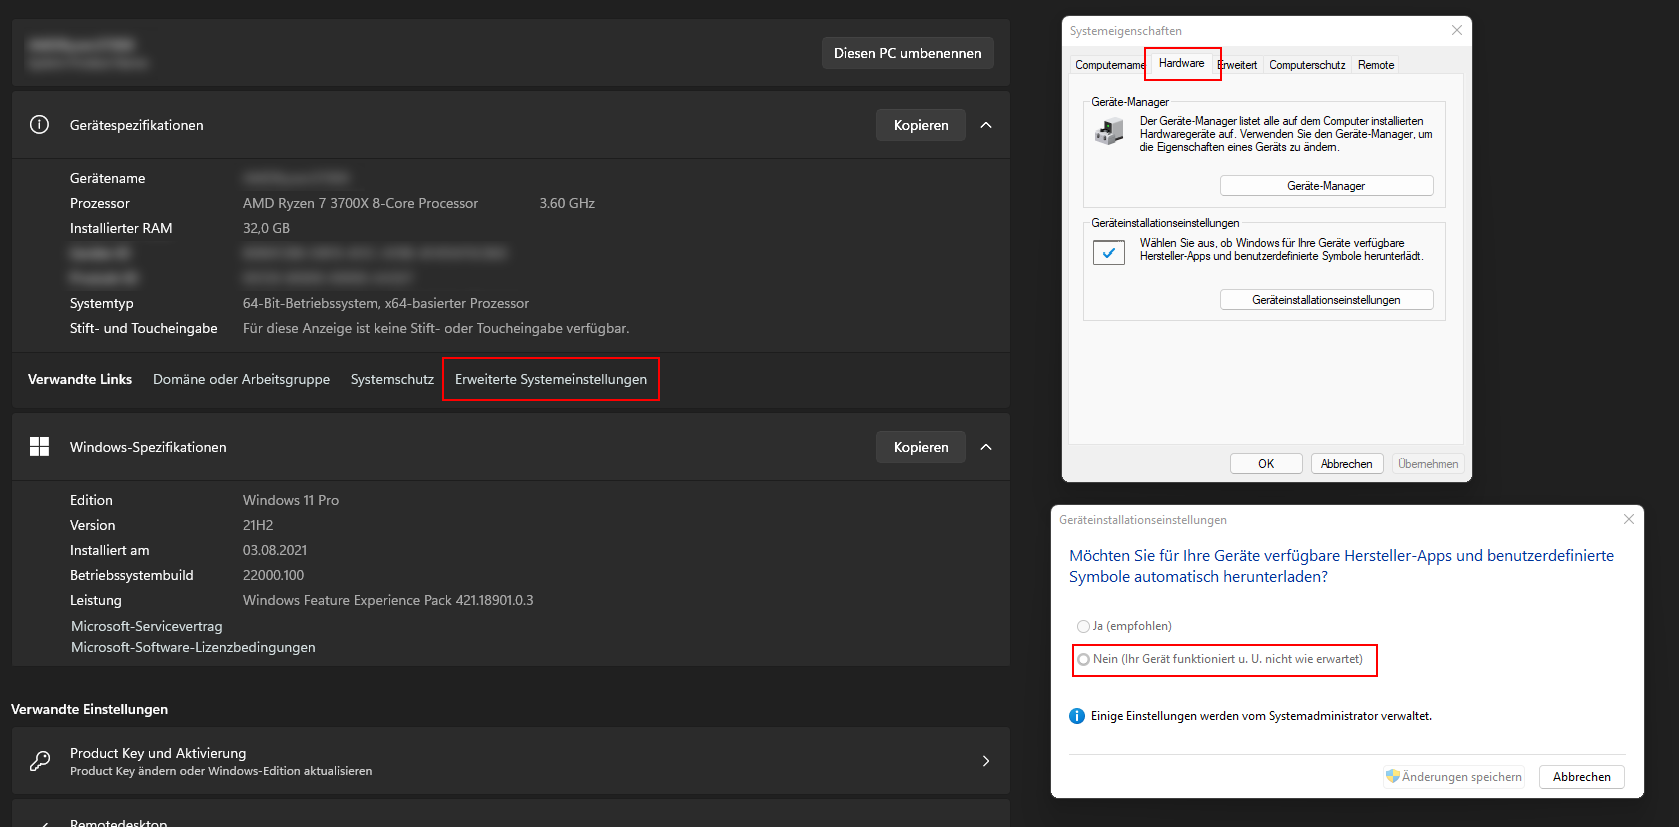This screenshot has height=827, width=1679.
Task: Click Übernehmen in Systemeigenschaften
Action: tap(1428, 464)
